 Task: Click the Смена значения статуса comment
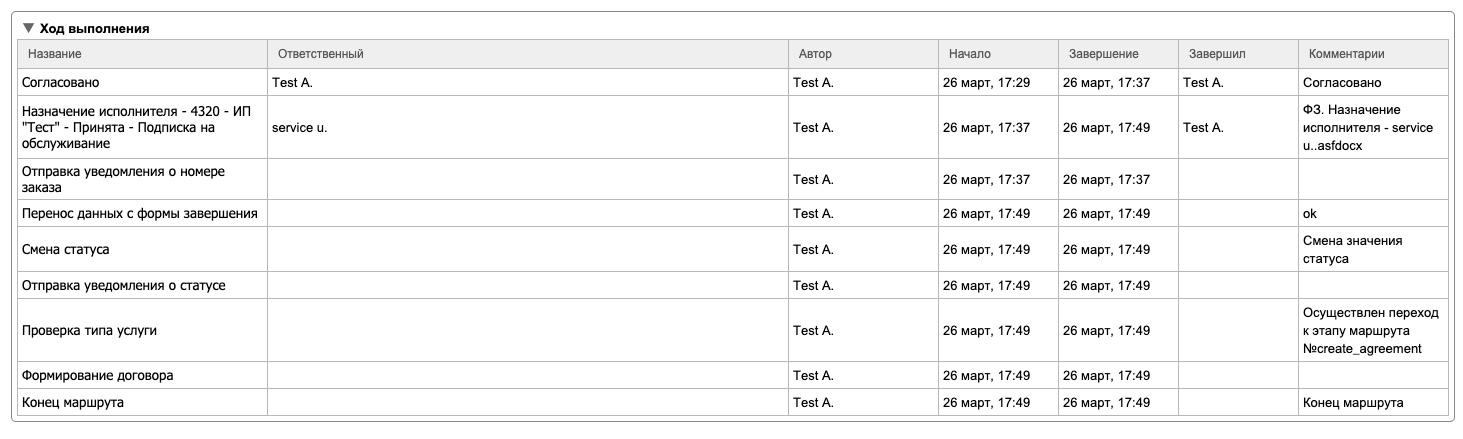click(1352, 249)
